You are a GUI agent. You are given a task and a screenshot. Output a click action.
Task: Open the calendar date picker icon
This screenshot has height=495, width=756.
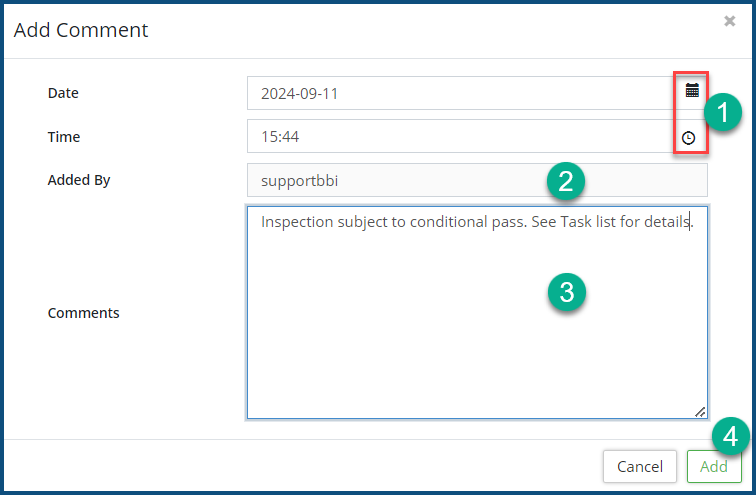click(x=691, y=91)
